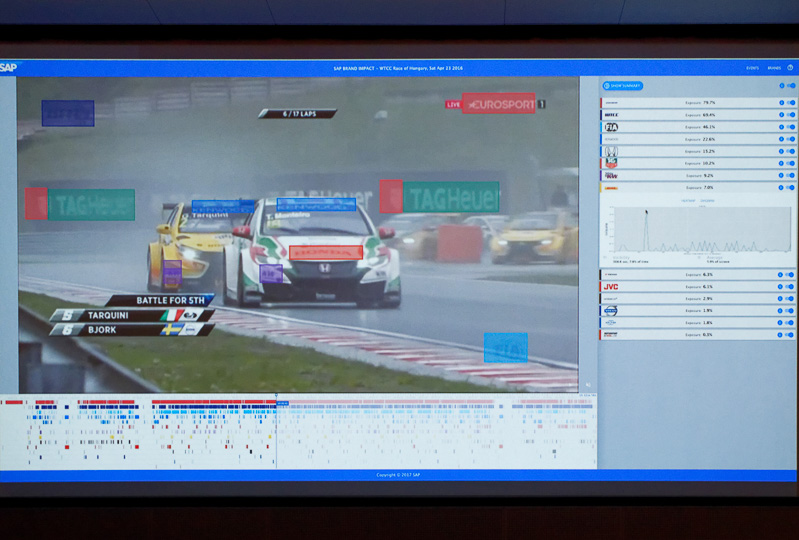
Task: Expand the 0.3% exposure brand row
Action: 698,335
